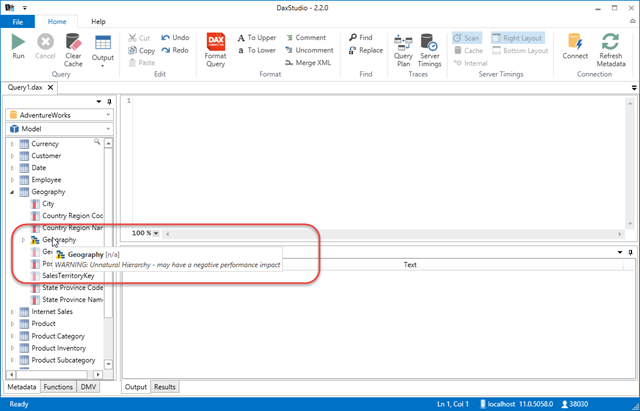Switch to Bottom Layout
Image resolution: width=640 pixels, height=411 pixels.
[520, 51]
